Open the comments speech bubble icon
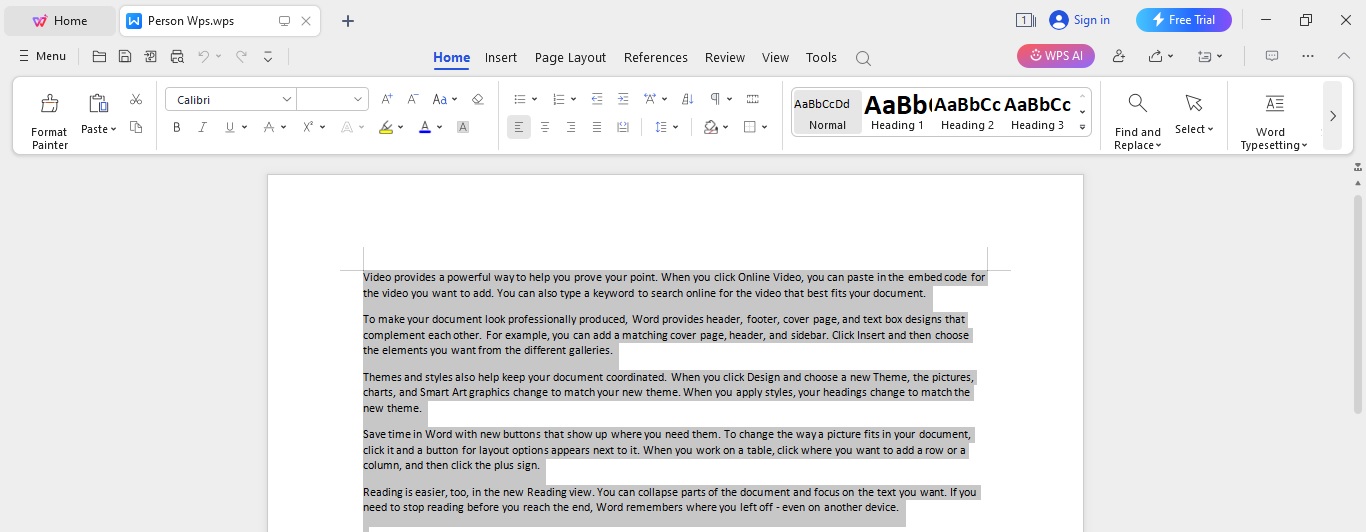1366x532 pixels. (x=1272, y=56)
